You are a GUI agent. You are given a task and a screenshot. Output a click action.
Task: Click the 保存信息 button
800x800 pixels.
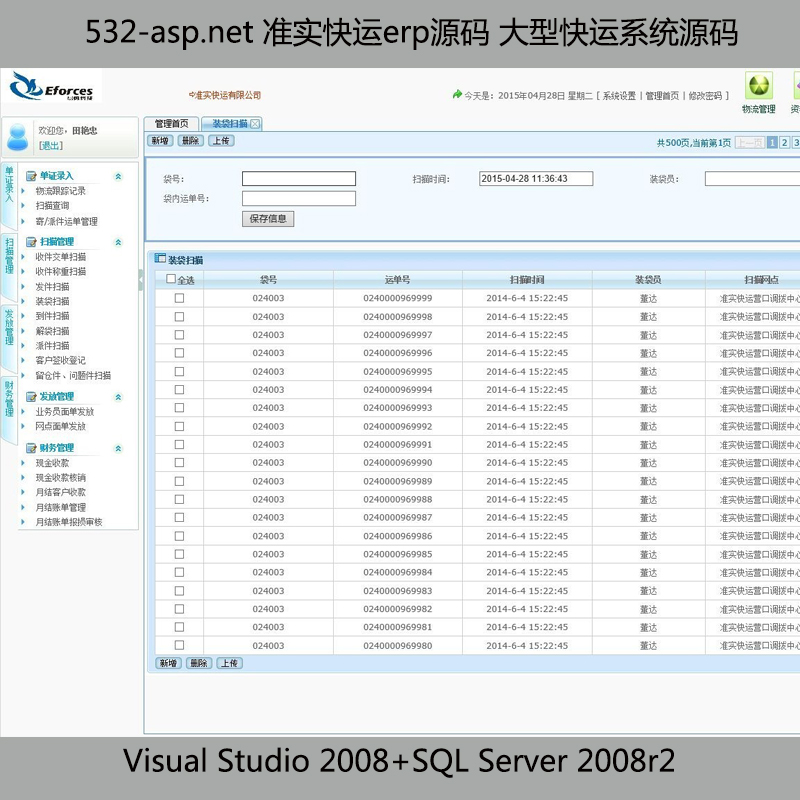pos(268,219)
